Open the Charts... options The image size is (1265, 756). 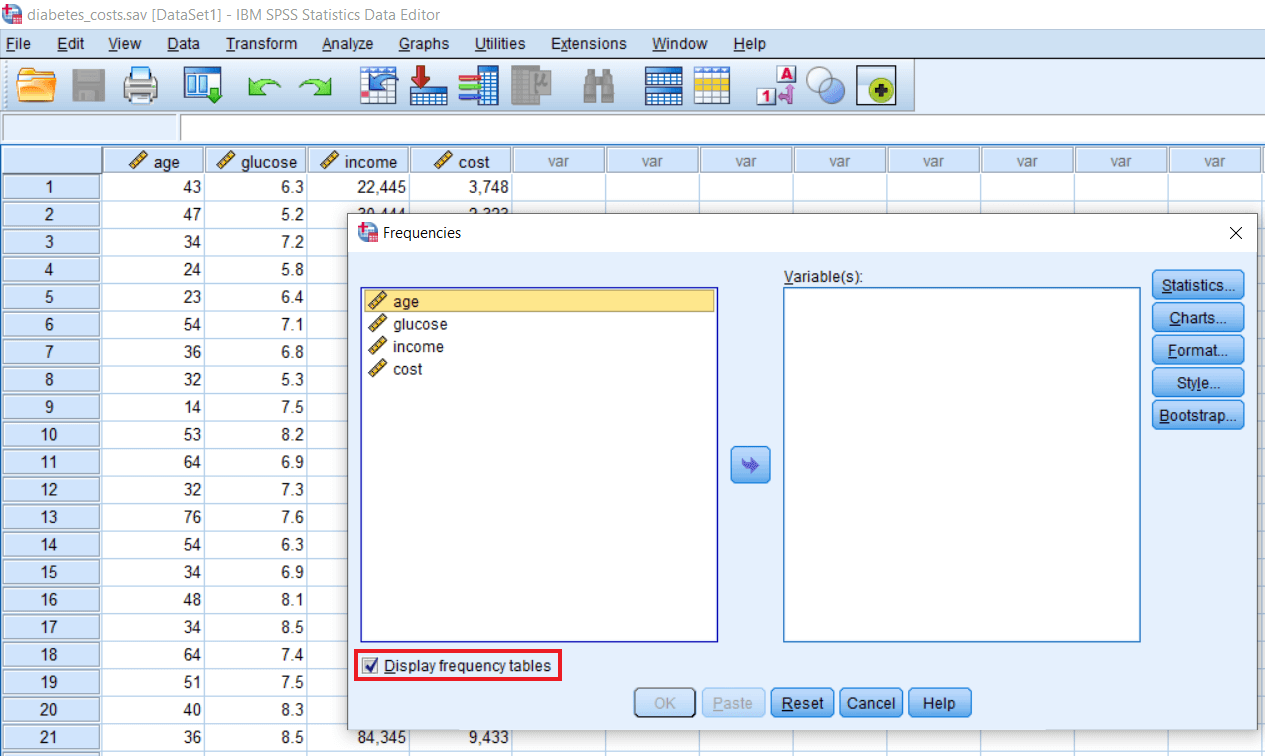pyautogui.click(x=1197, y=318)
